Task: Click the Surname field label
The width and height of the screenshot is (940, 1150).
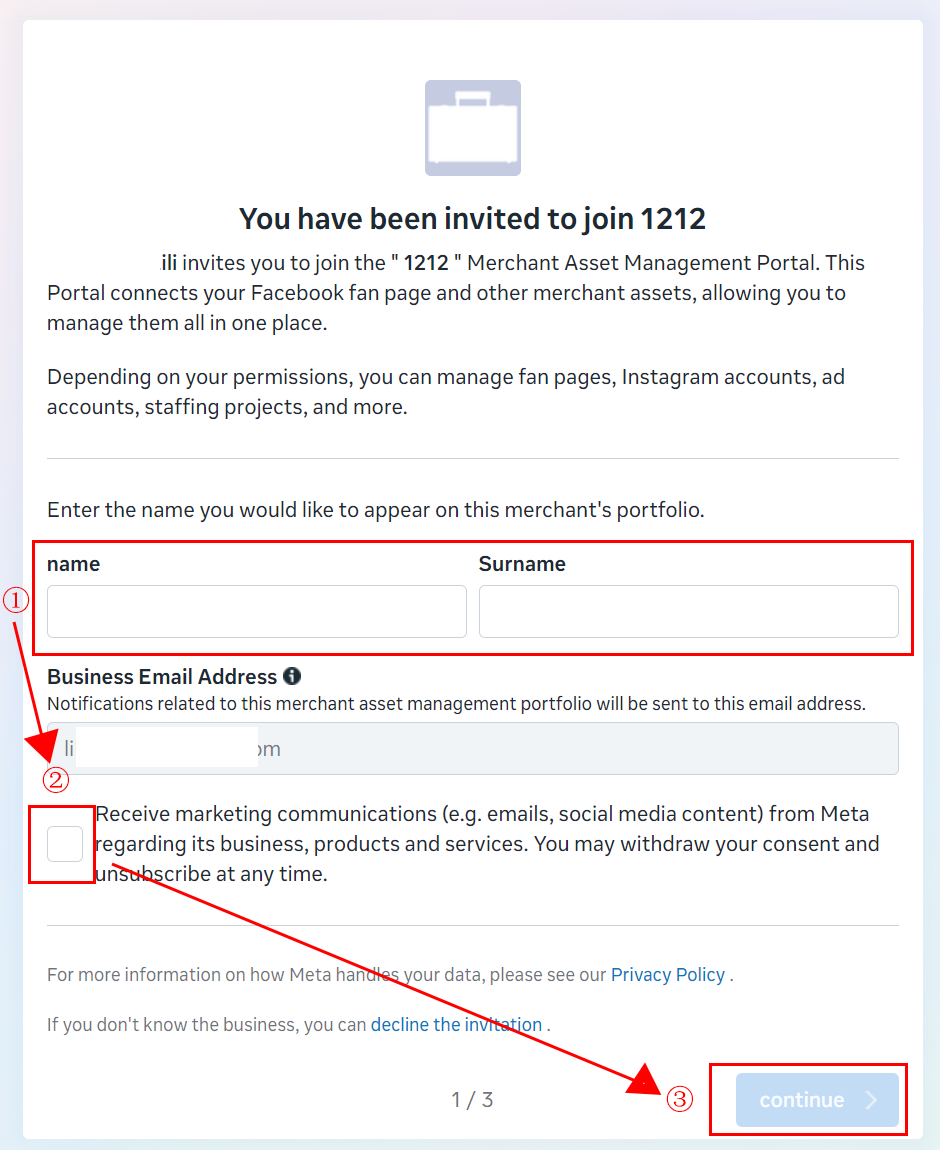Action: coord(522,564)
